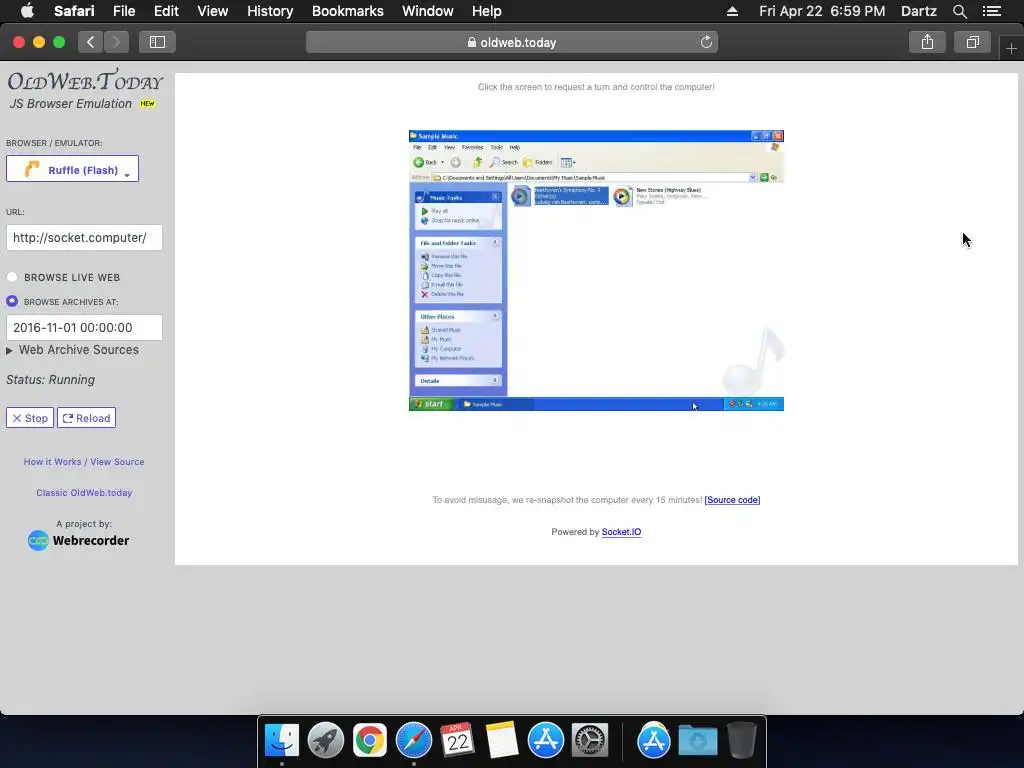Open the Ruffle (Flash) browser dropdown
This screenshot has height=768, width=1024.
[x=72, y=169]
